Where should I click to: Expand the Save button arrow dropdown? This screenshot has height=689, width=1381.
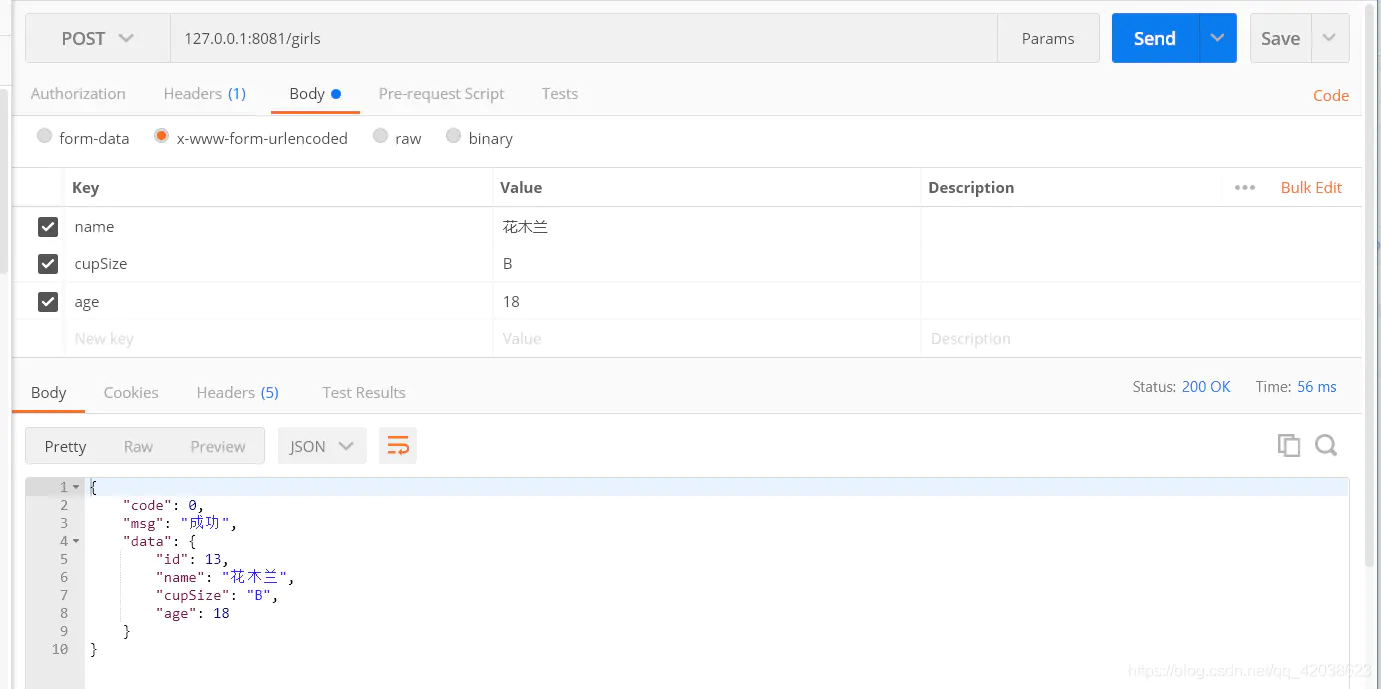coord(1329,38)
